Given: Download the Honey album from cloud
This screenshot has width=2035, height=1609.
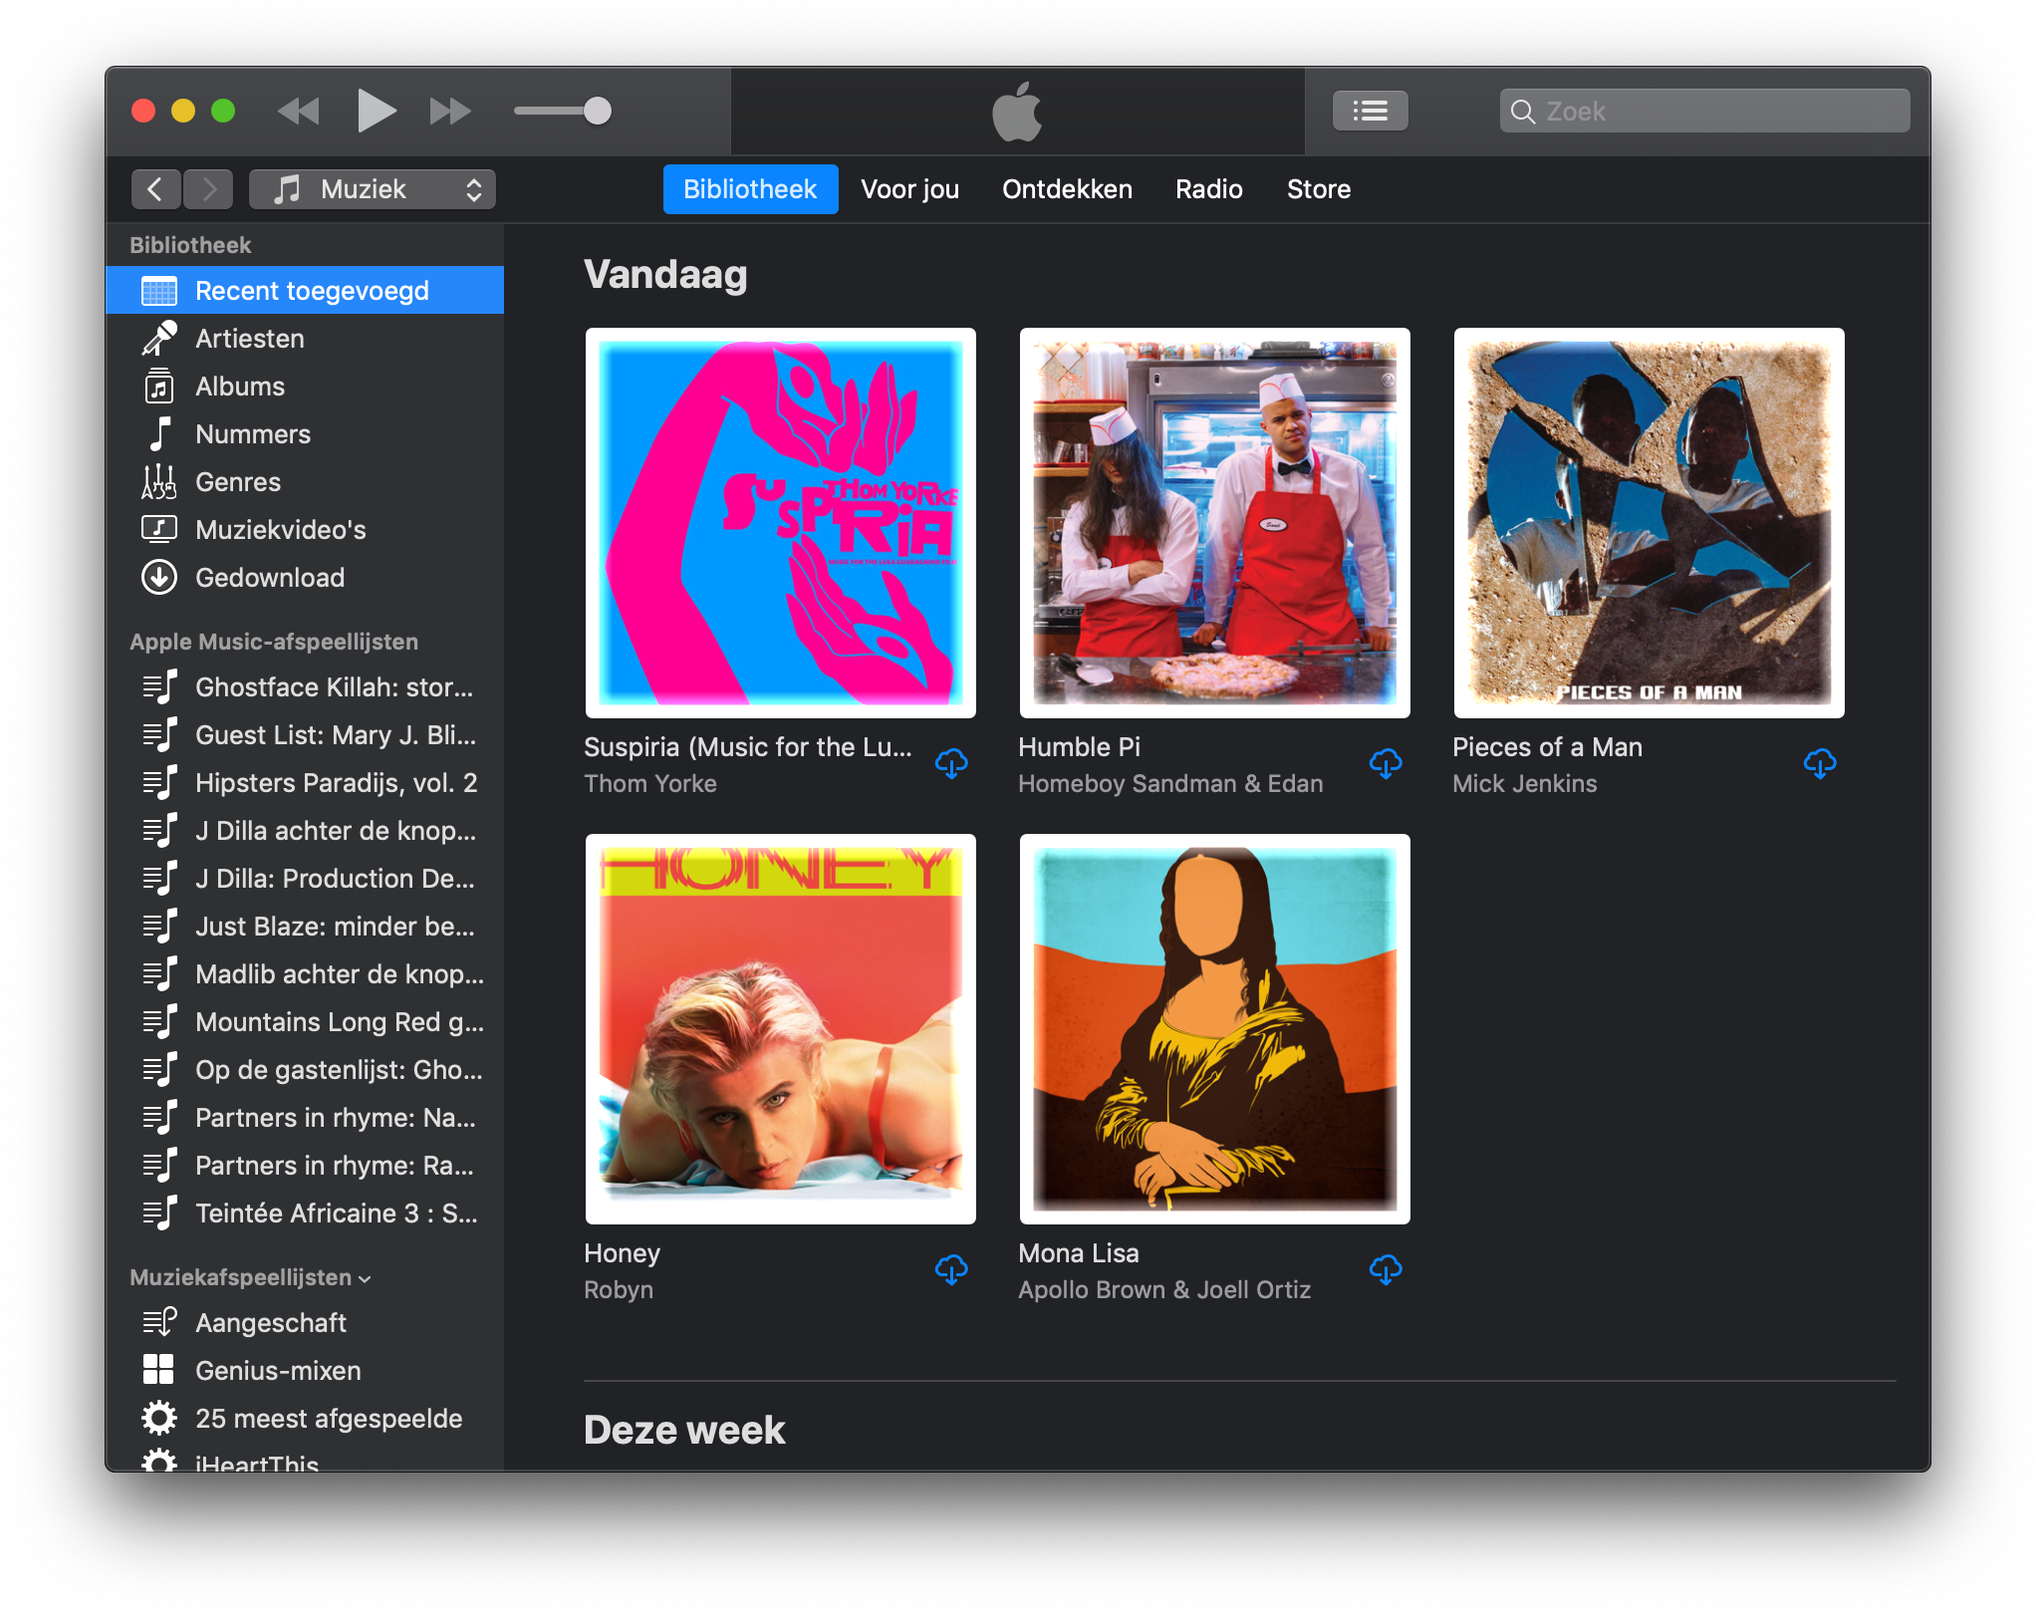Looking at the screenshot, I should [x=951, y=1270].
